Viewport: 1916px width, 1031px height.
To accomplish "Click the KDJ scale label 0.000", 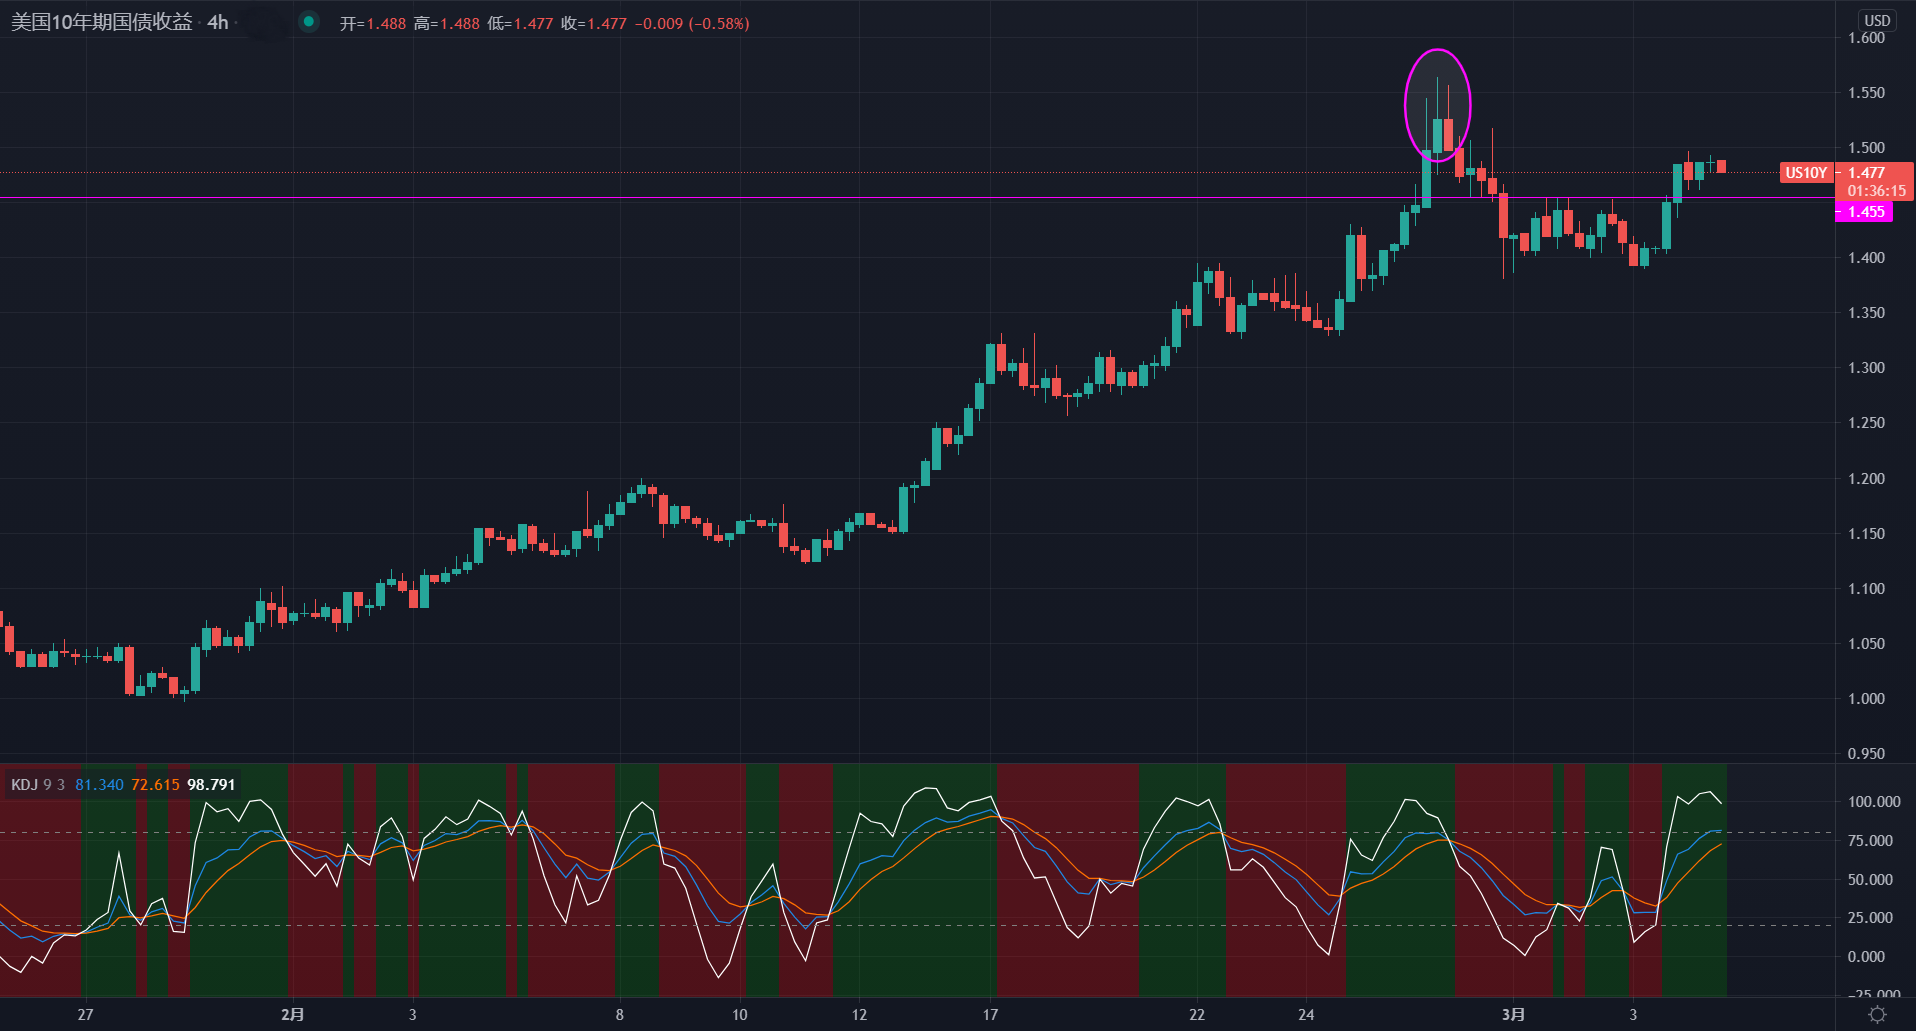I will pos(1866,957).
